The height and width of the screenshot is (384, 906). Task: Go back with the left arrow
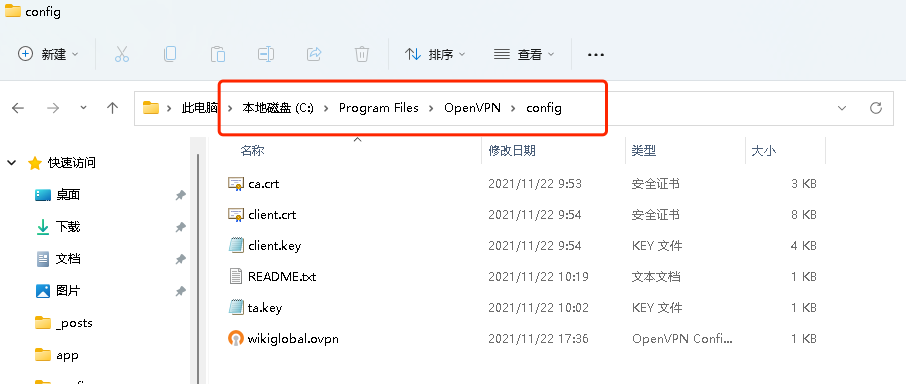click(18, 108)
